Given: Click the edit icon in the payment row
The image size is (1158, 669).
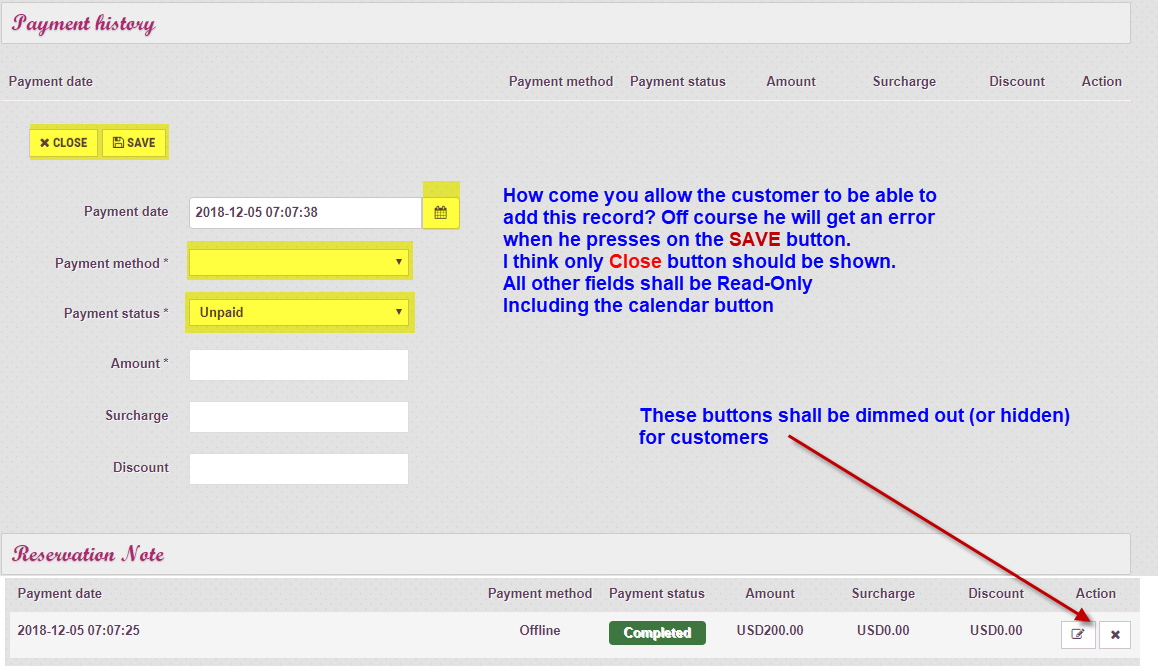Looking at the screenshot, I should pyautogui.click(x=1078, y=634).
